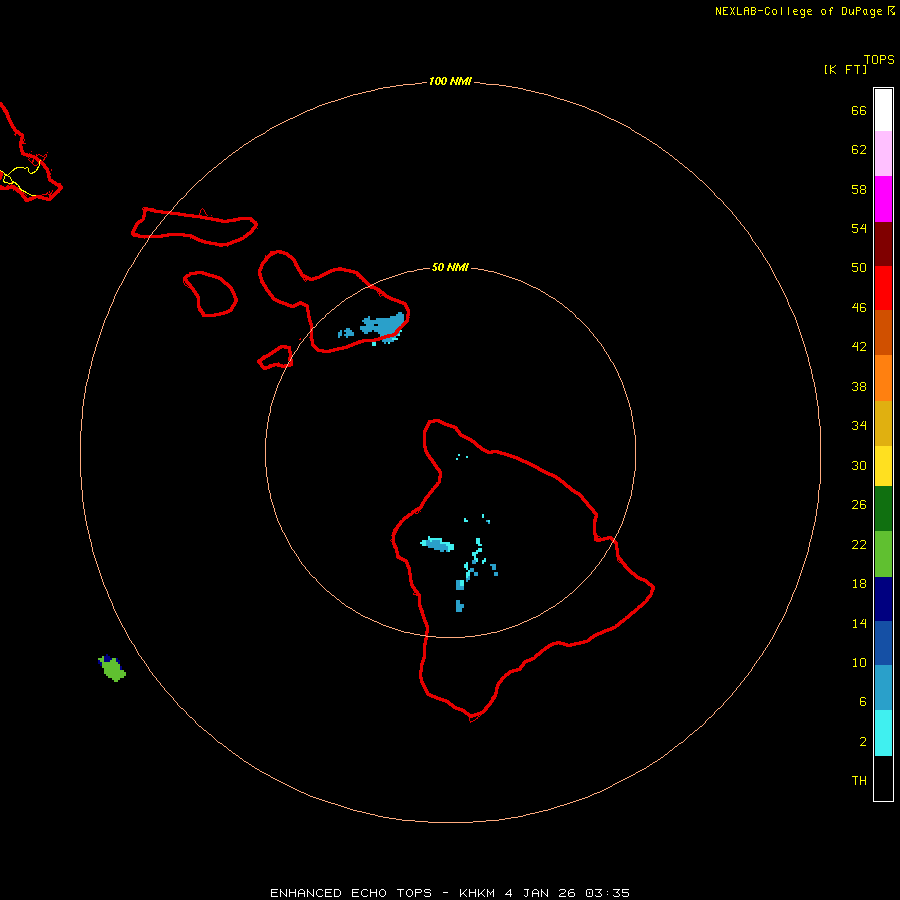Select the "10" legend value

click(859, 662)
